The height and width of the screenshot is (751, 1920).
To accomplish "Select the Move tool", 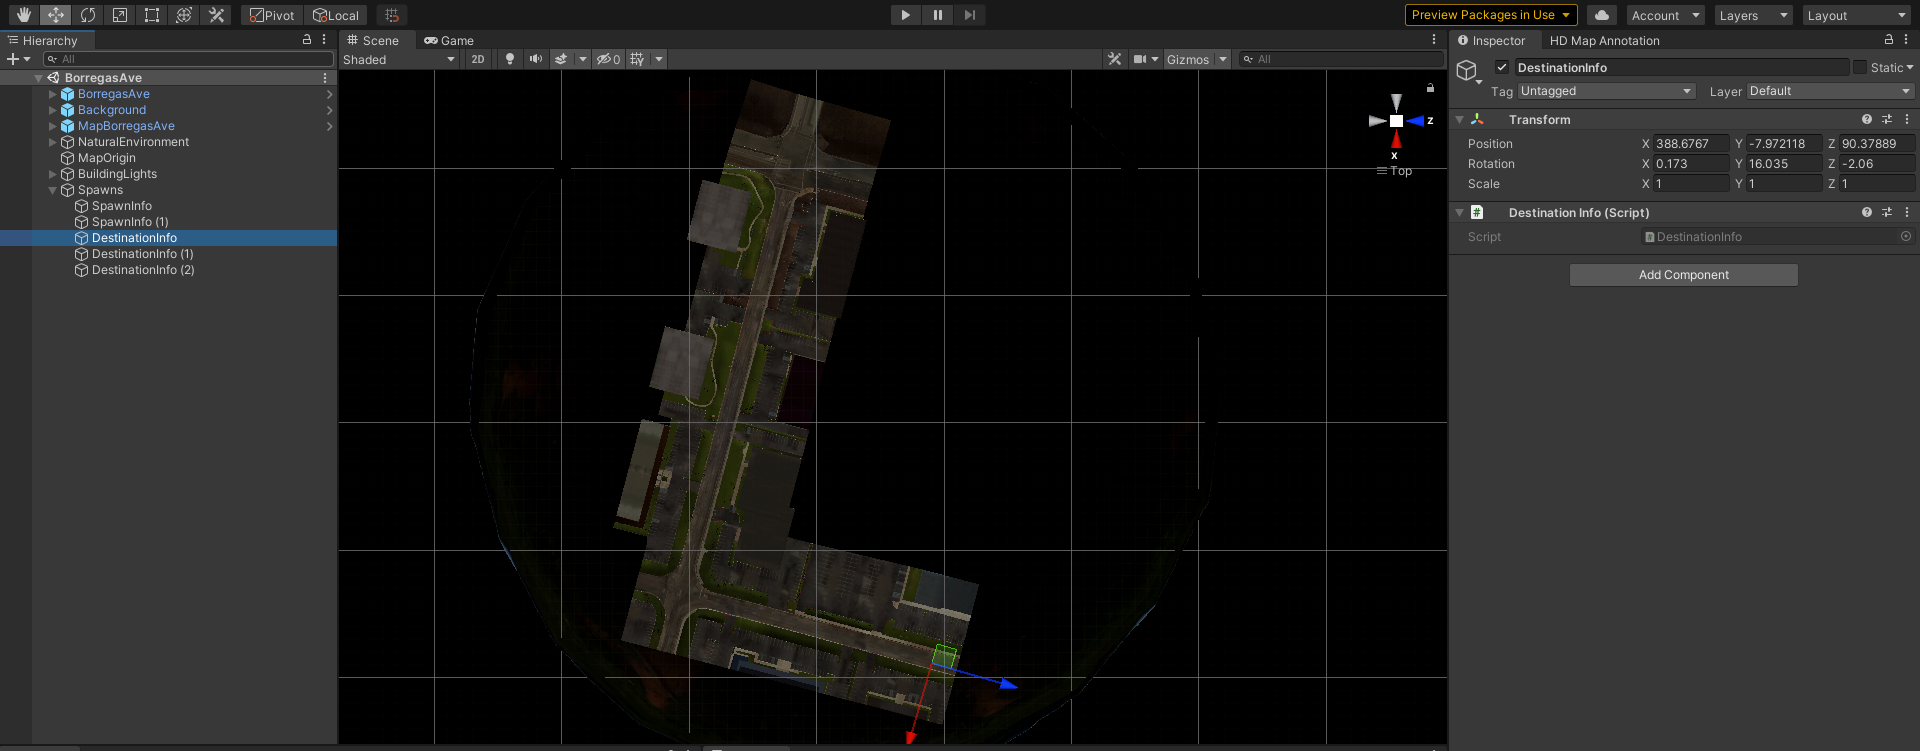I will (x=56, y=15).
